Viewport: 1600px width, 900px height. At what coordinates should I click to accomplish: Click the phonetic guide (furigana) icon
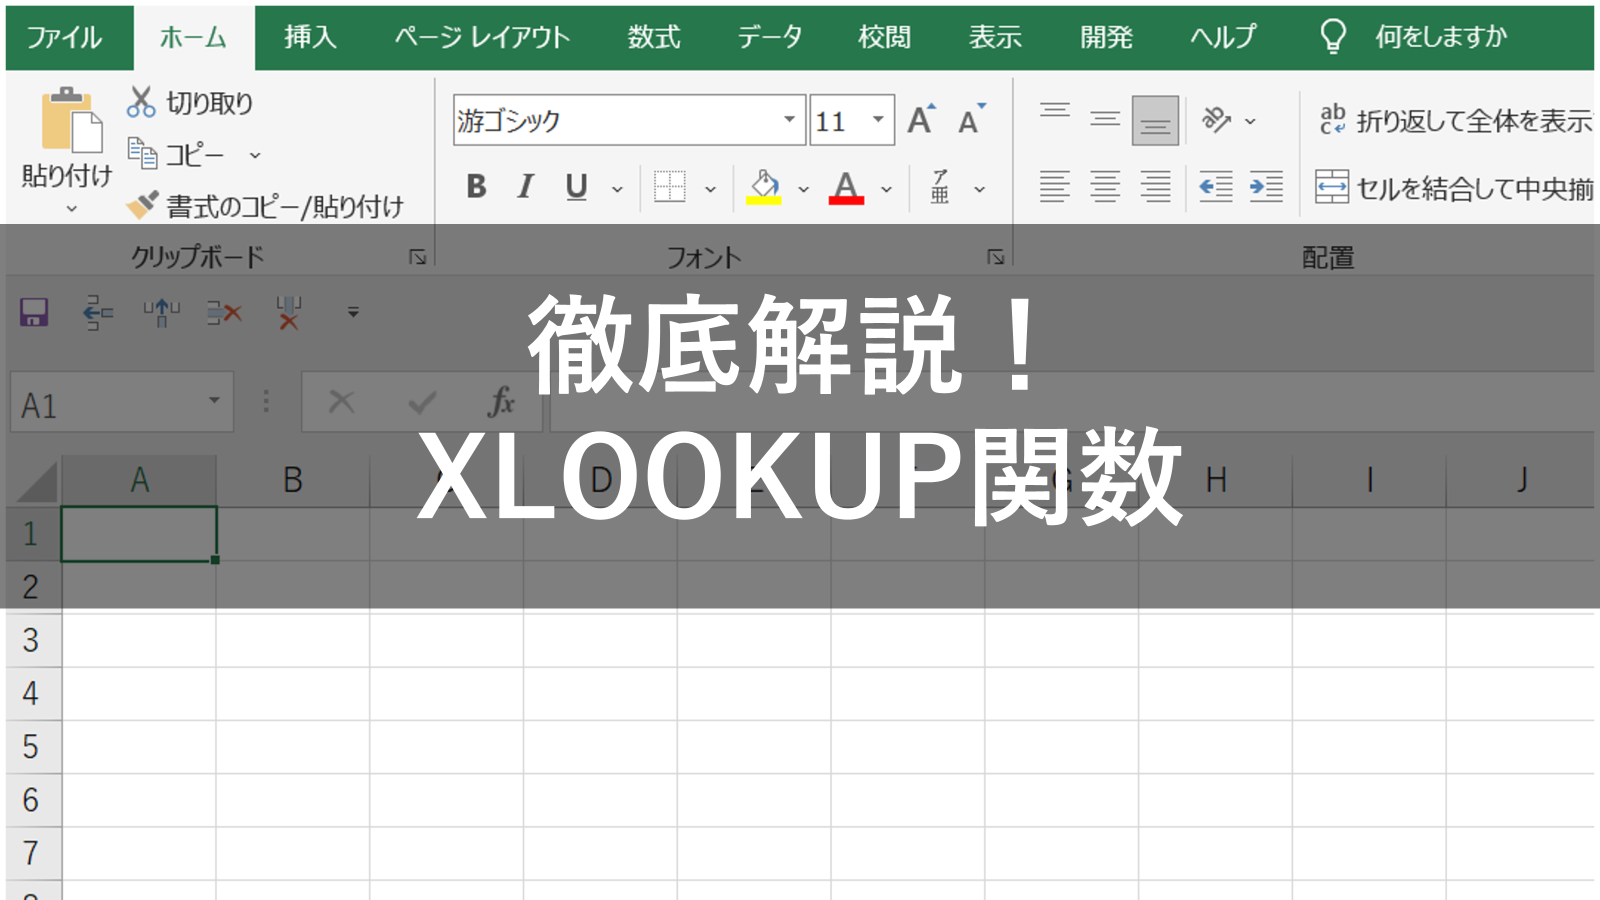[940, 187]
